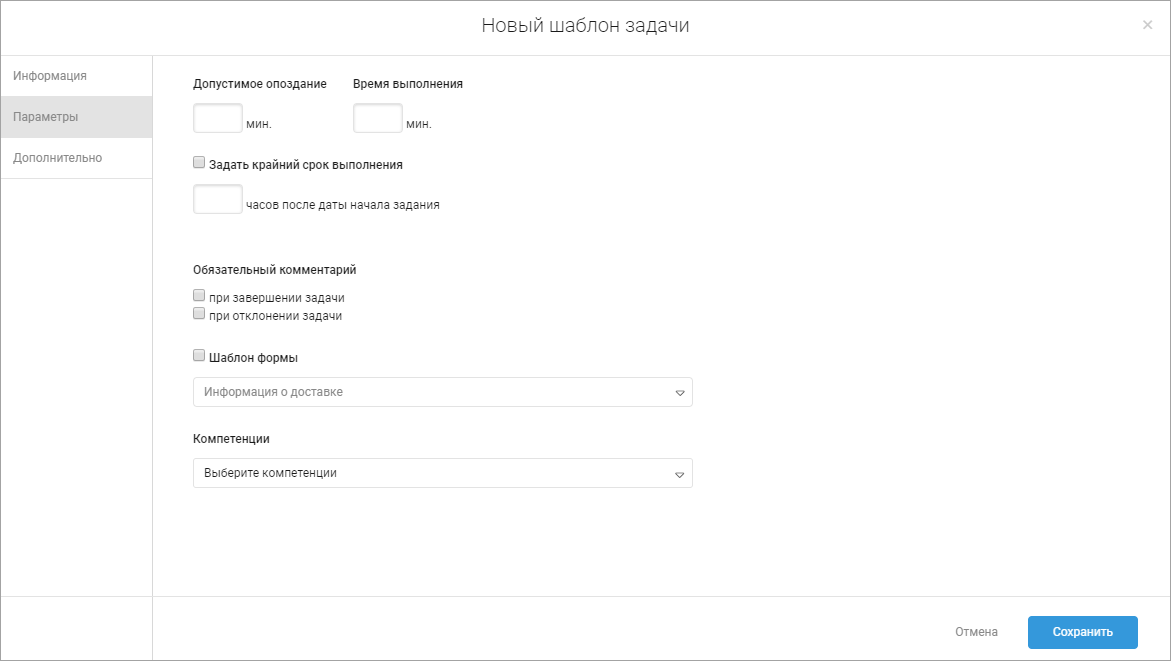Open the Дополнительно tab
Image resolution: width=1171 pixels, height=661 pixels.
(58, 158)
